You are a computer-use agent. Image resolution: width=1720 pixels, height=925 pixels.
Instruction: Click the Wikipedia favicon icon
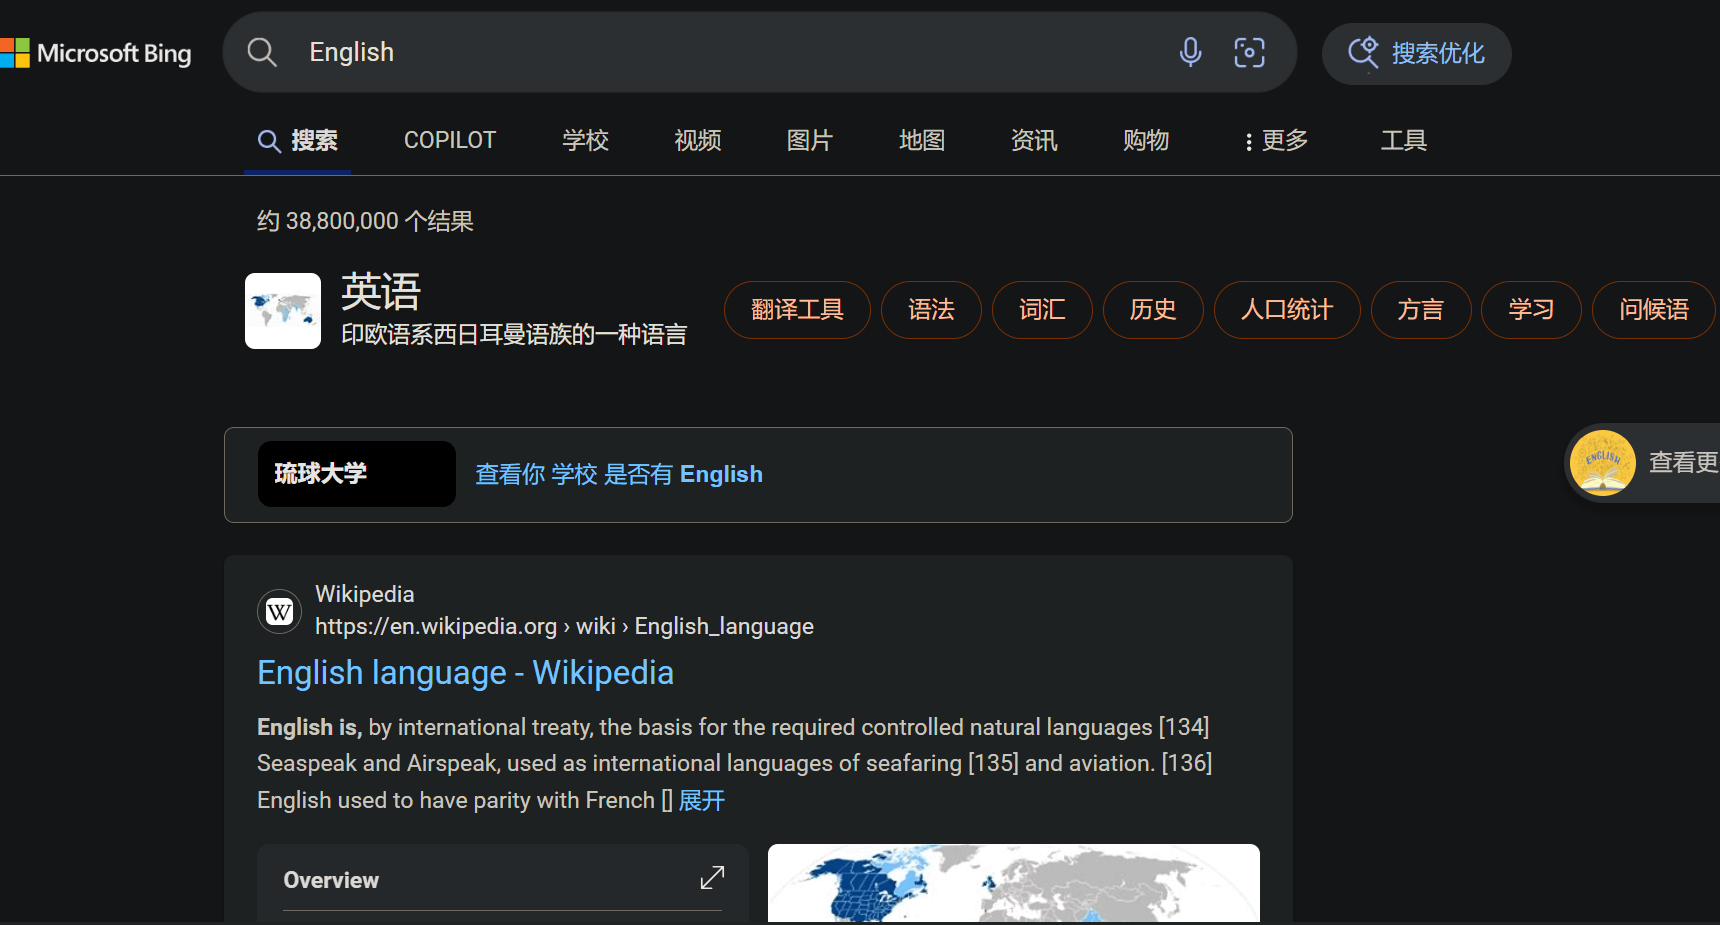280,611
